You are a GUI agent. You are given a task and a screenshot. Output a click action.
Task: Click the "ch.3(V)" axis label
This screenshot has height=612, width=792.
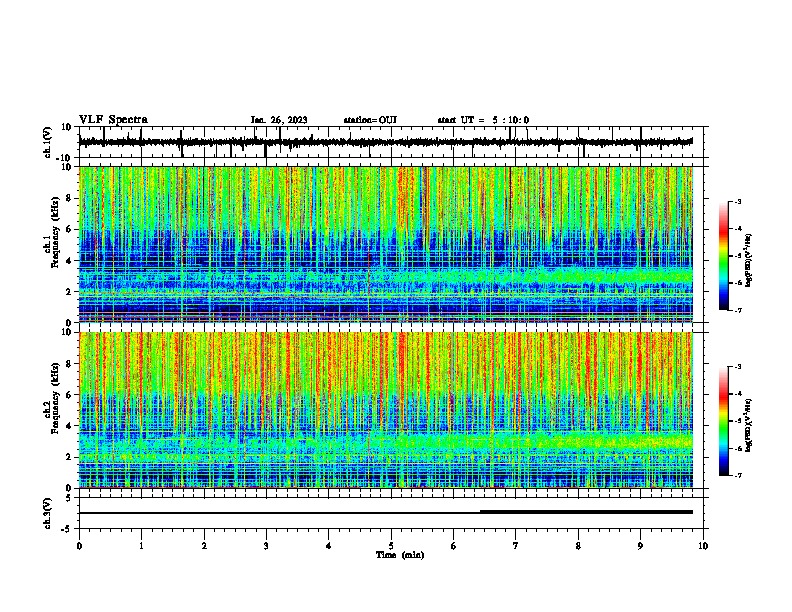[48, 513]
